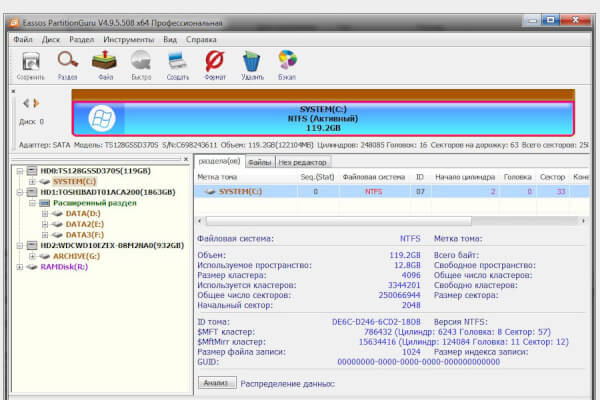600x400 pixels.
Task: Select HD1:TOSHIBADT01ACA200(1863GB) disk
Action: click(x=108, y=192)
